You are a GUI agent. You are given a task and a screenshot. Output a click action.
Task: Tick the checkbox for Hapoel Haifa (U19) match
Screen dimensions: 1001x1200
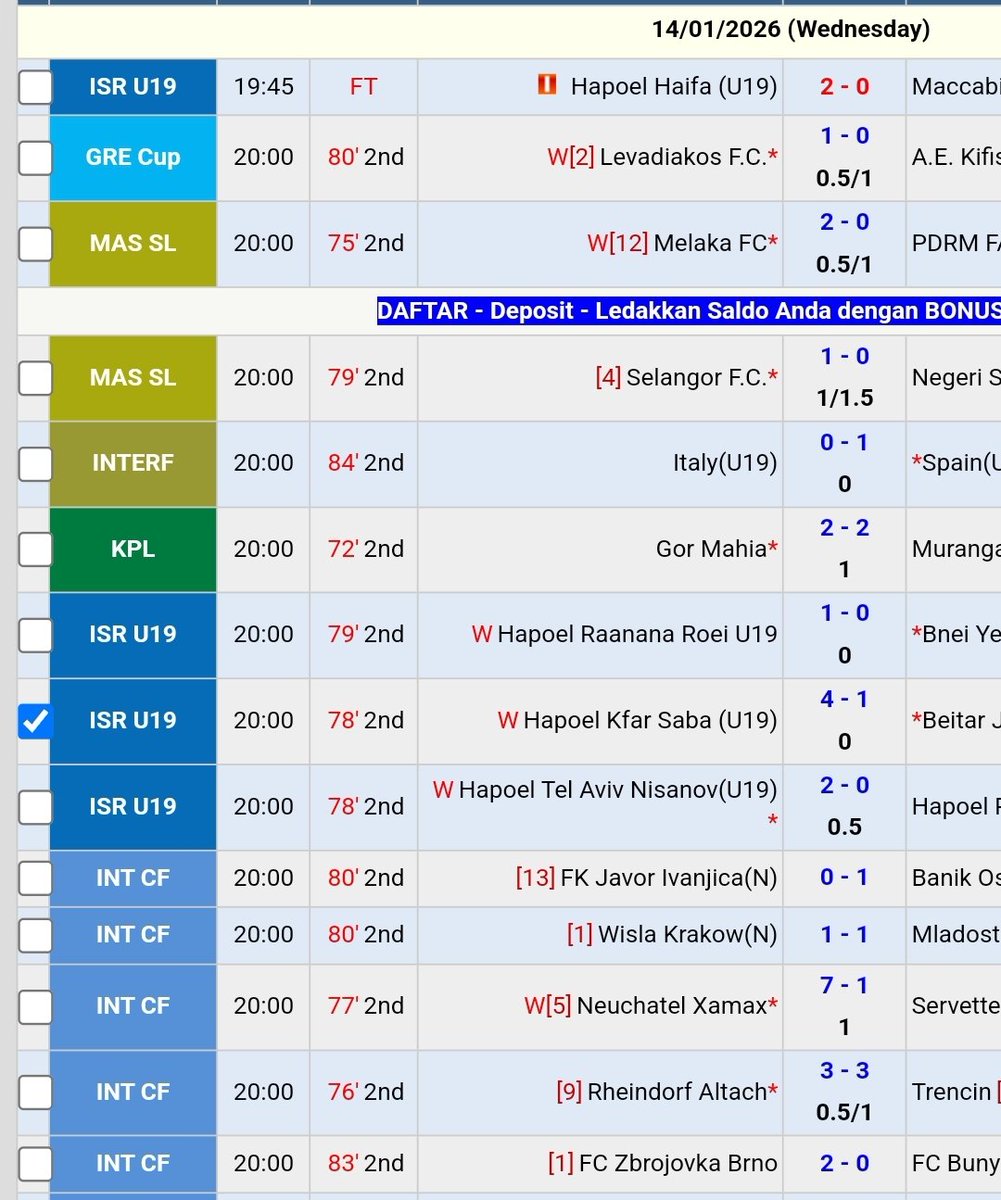35,87
